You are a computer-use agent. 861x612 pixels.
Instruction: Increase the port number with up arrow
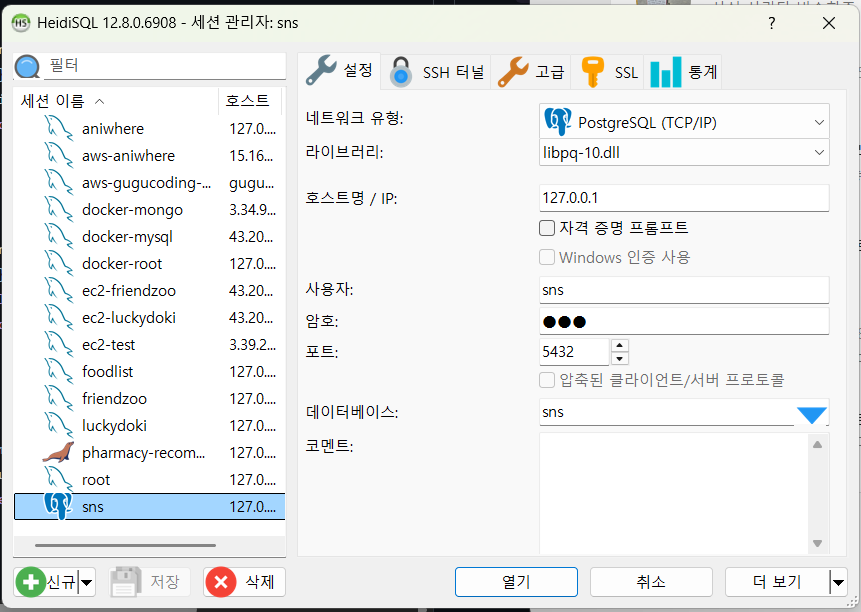click(x=619, y=345)
